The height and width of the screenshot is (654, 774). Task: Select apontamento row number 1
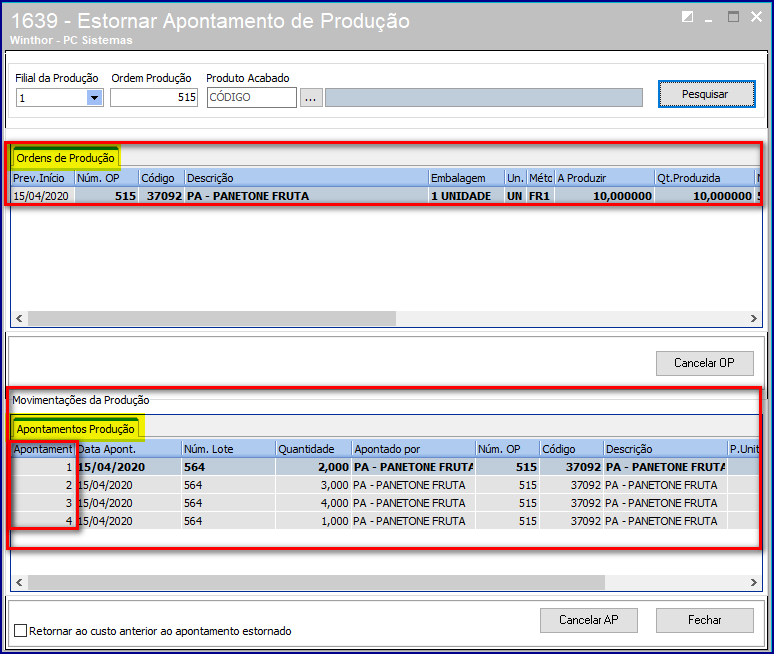click(385, 467)
